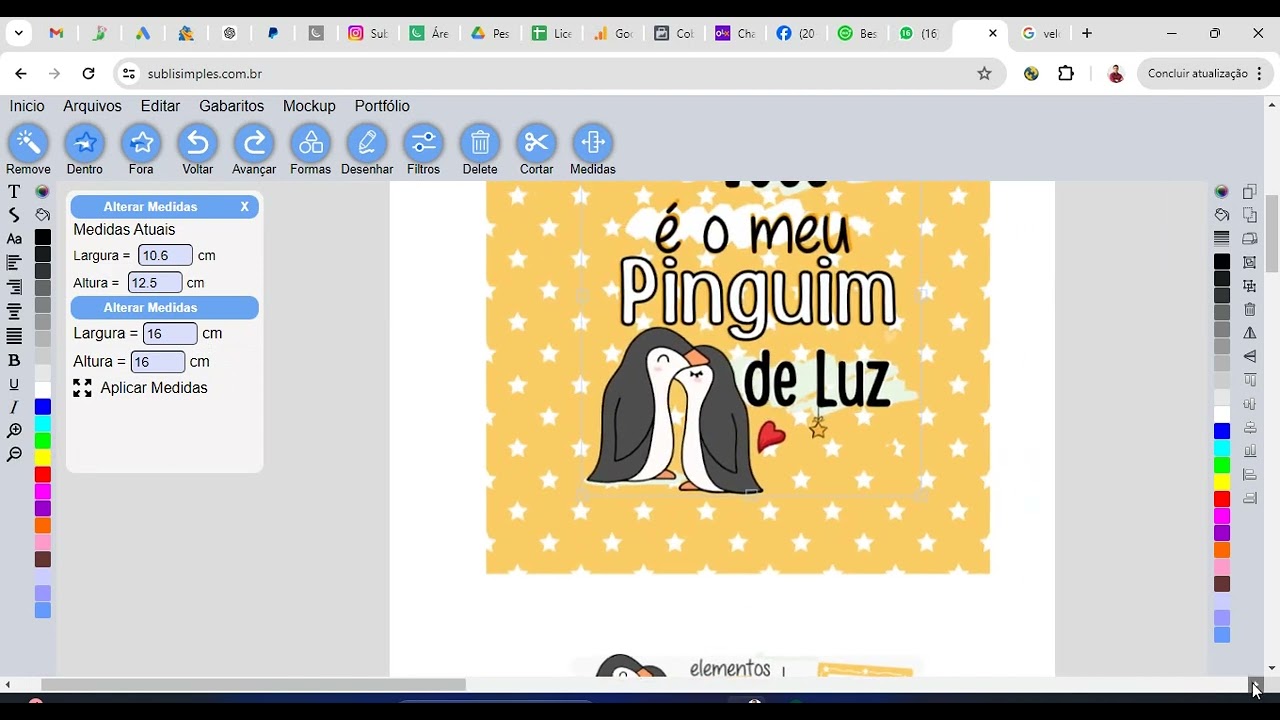Click the lower Alterar Medidas header
The height and width of the screenshot is (720, 1280).
164,308
